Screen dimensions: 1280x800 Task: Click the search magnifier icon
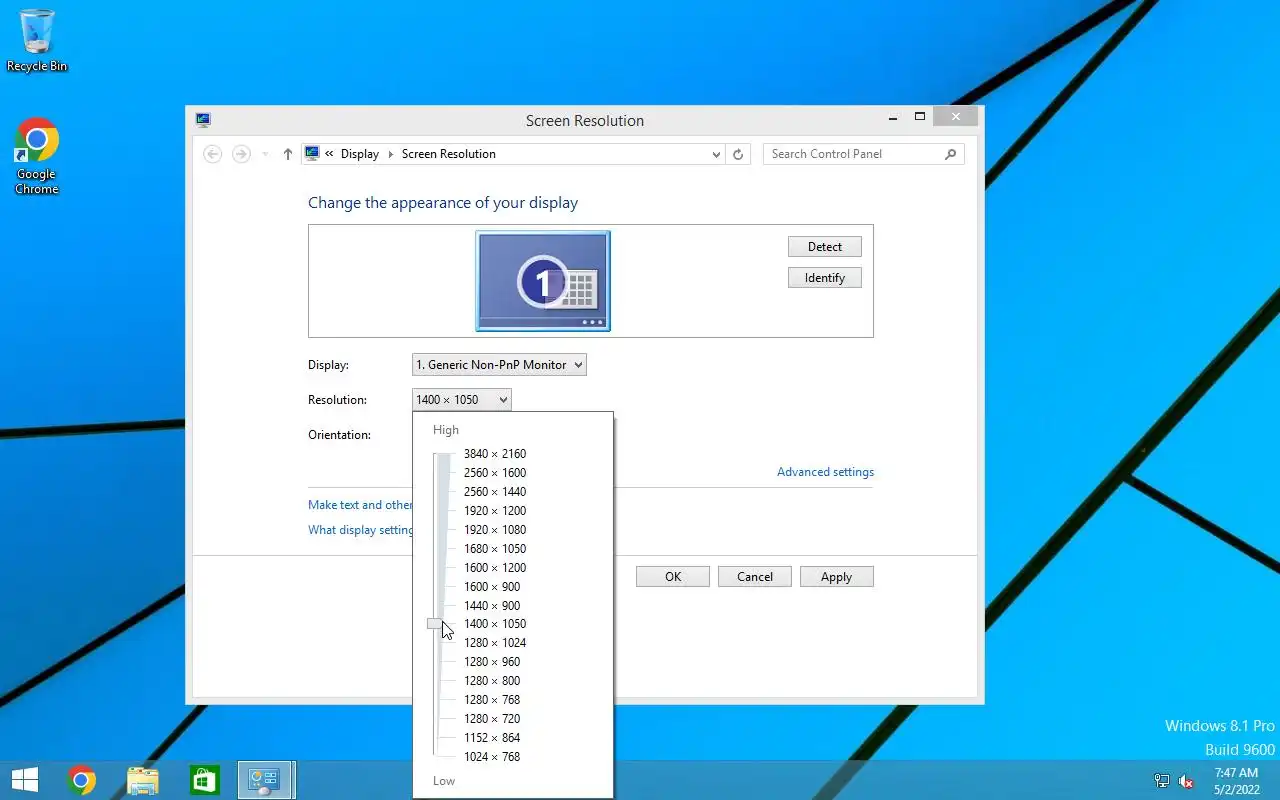click(x=950, y=154)
